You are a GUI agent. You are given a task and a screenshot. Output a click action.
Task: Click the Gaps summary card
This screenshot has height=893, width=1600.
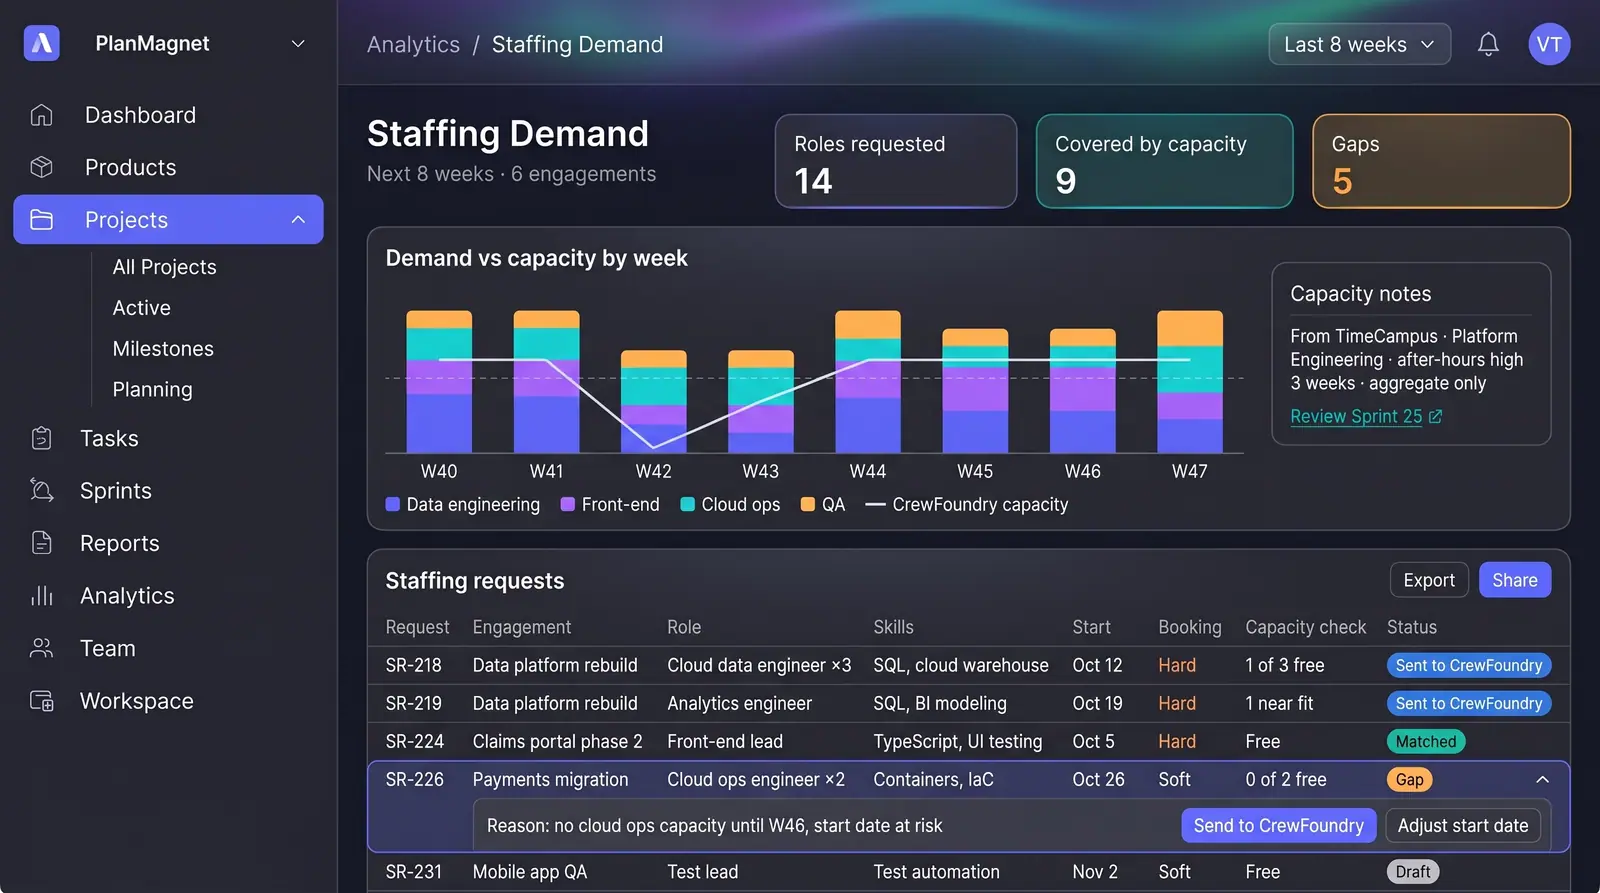(x=1441, y=161)
